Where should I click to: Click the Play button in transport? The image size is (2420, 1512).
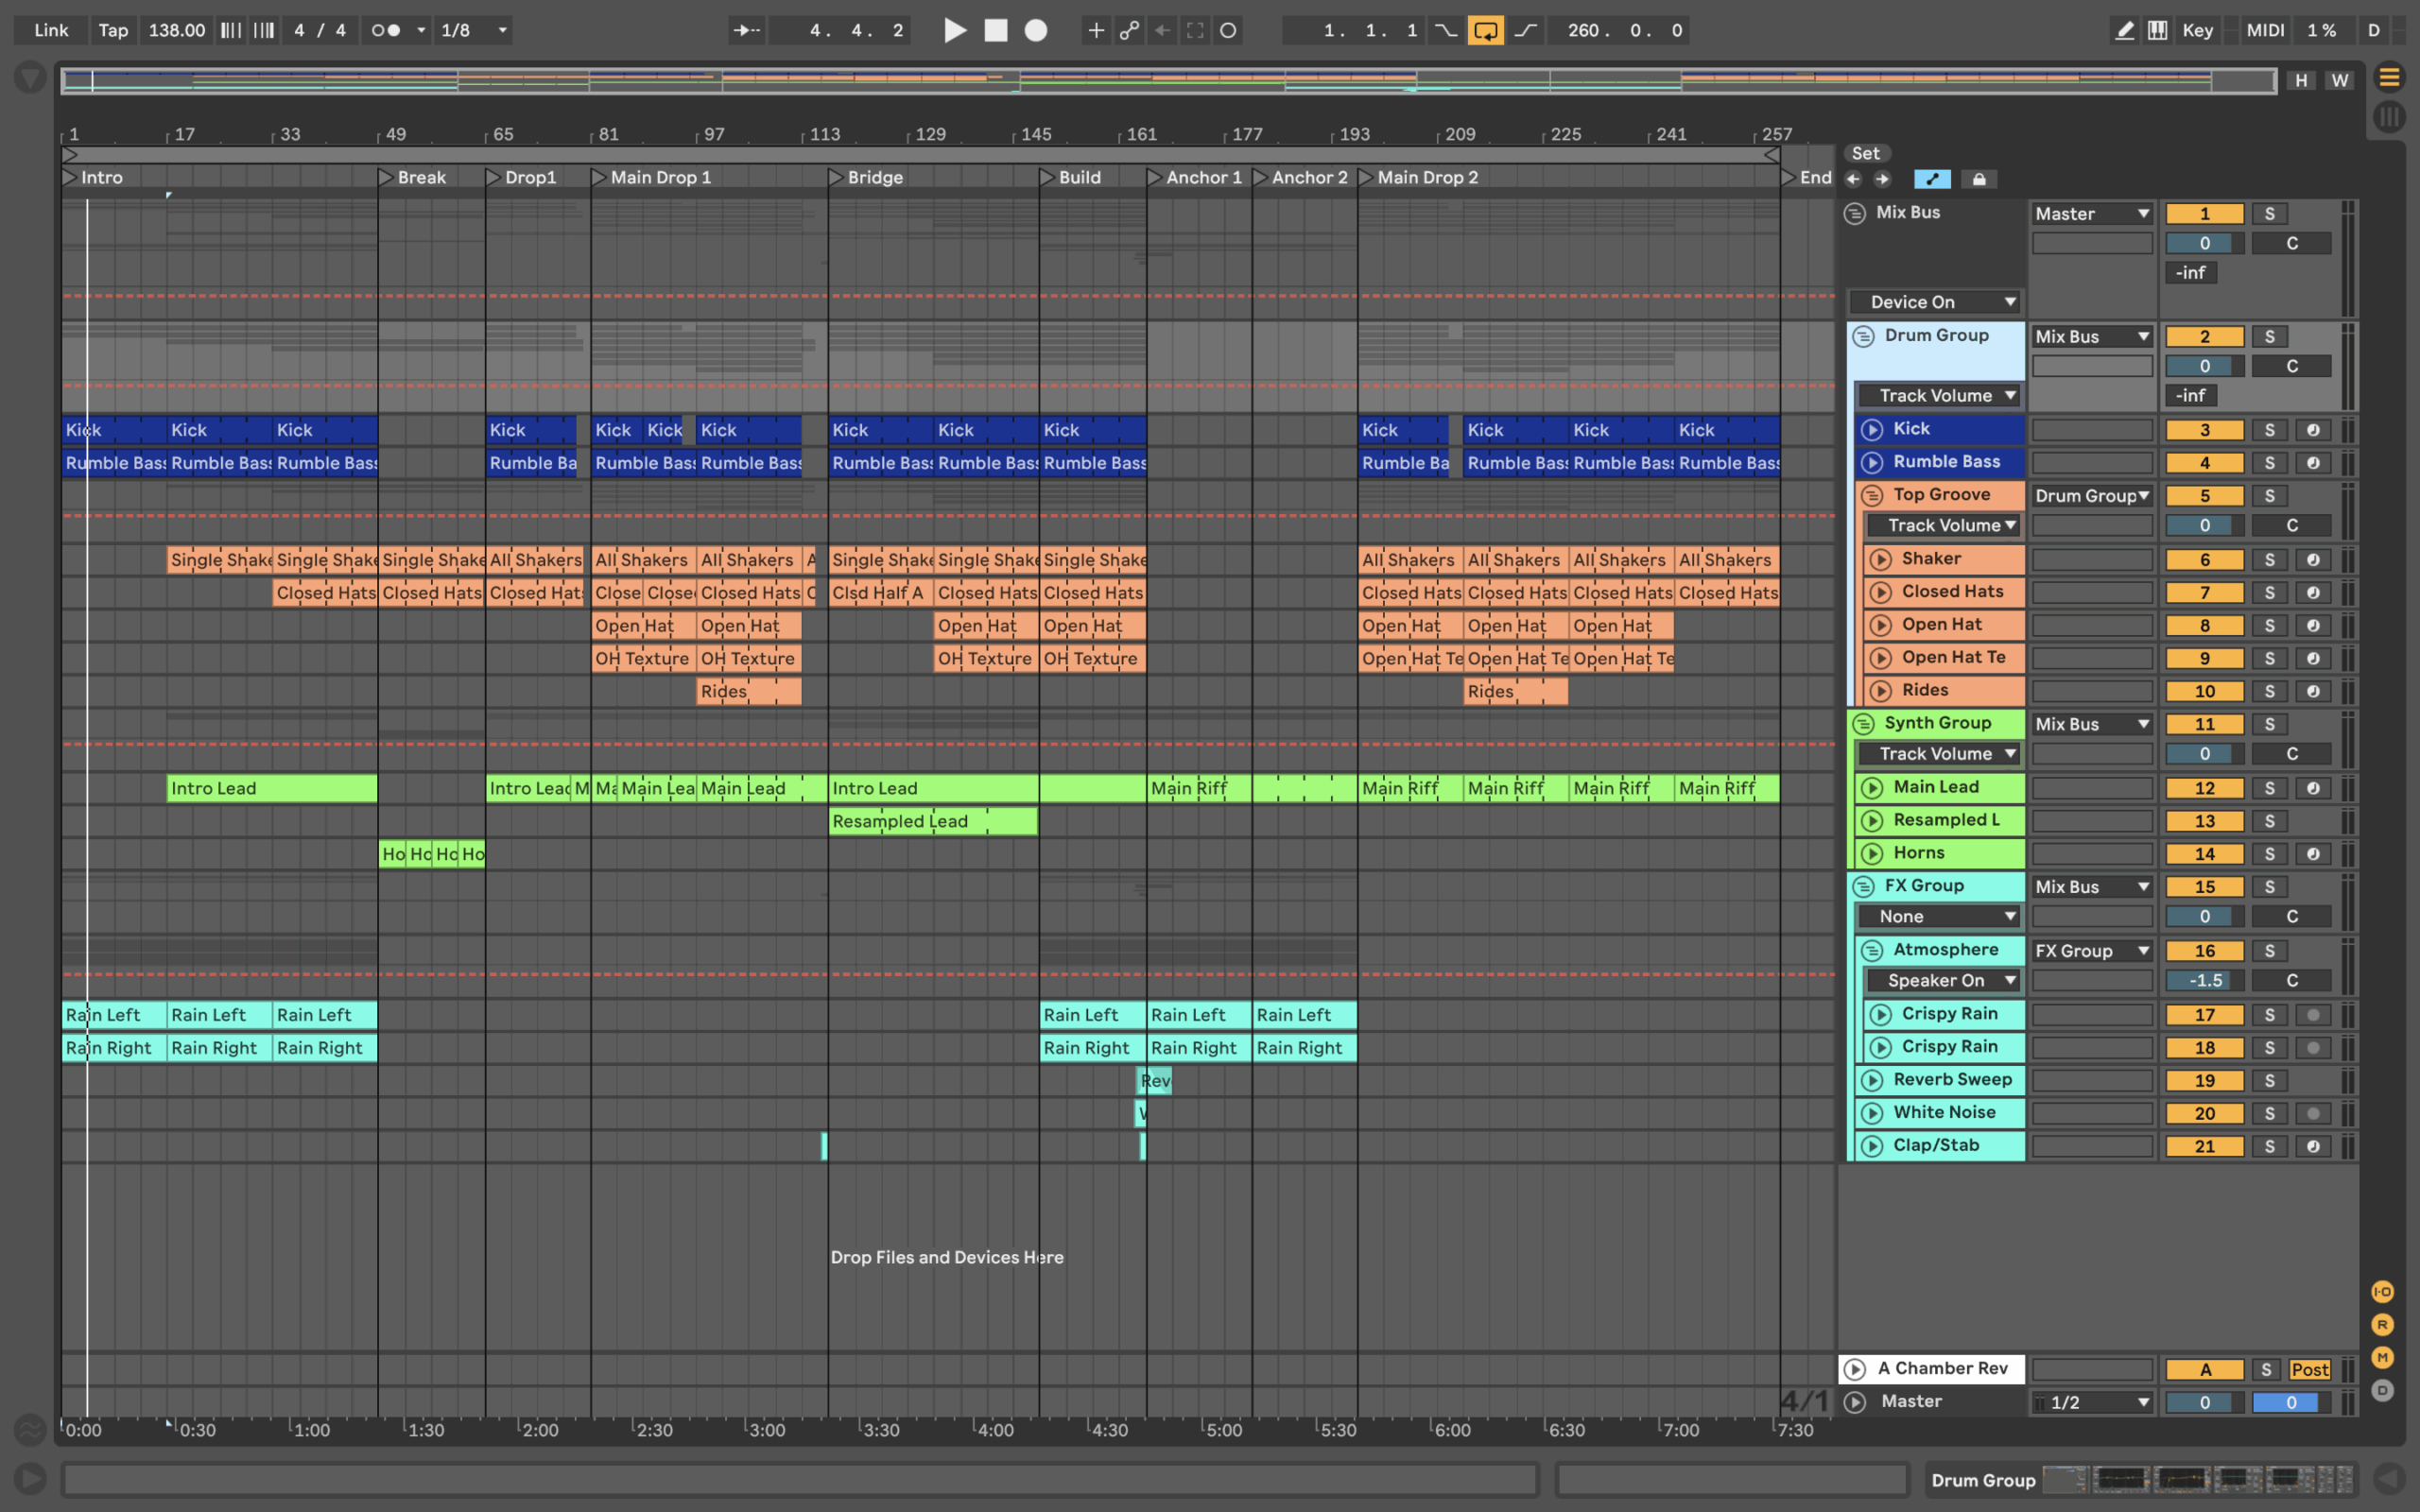tap(954, 30)
